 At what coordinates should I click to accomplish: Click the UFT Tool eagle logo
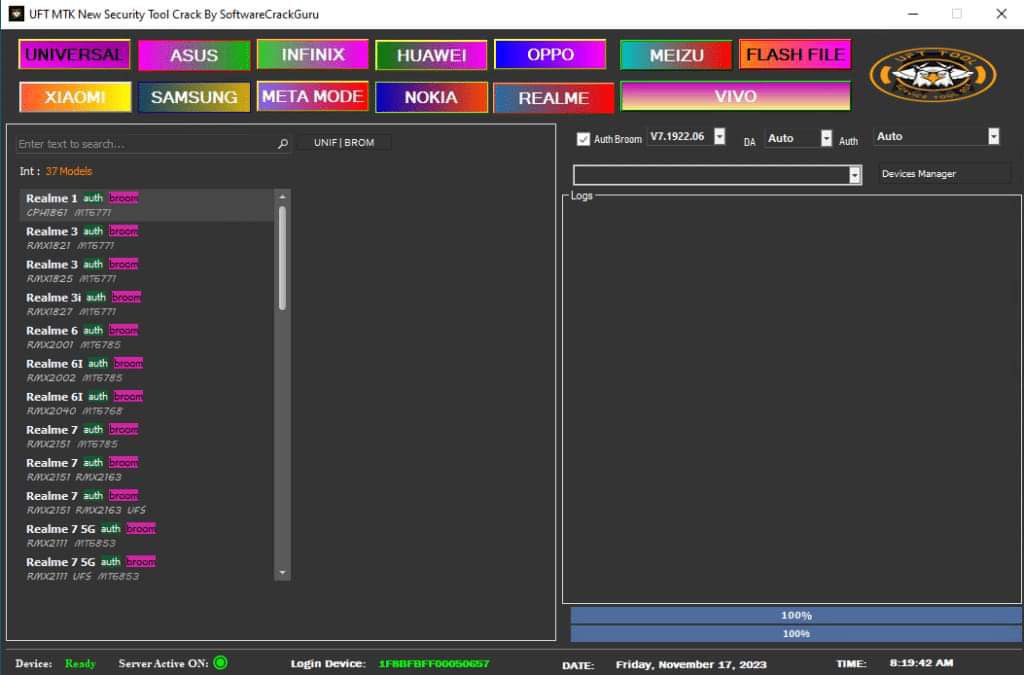point(933,74)
